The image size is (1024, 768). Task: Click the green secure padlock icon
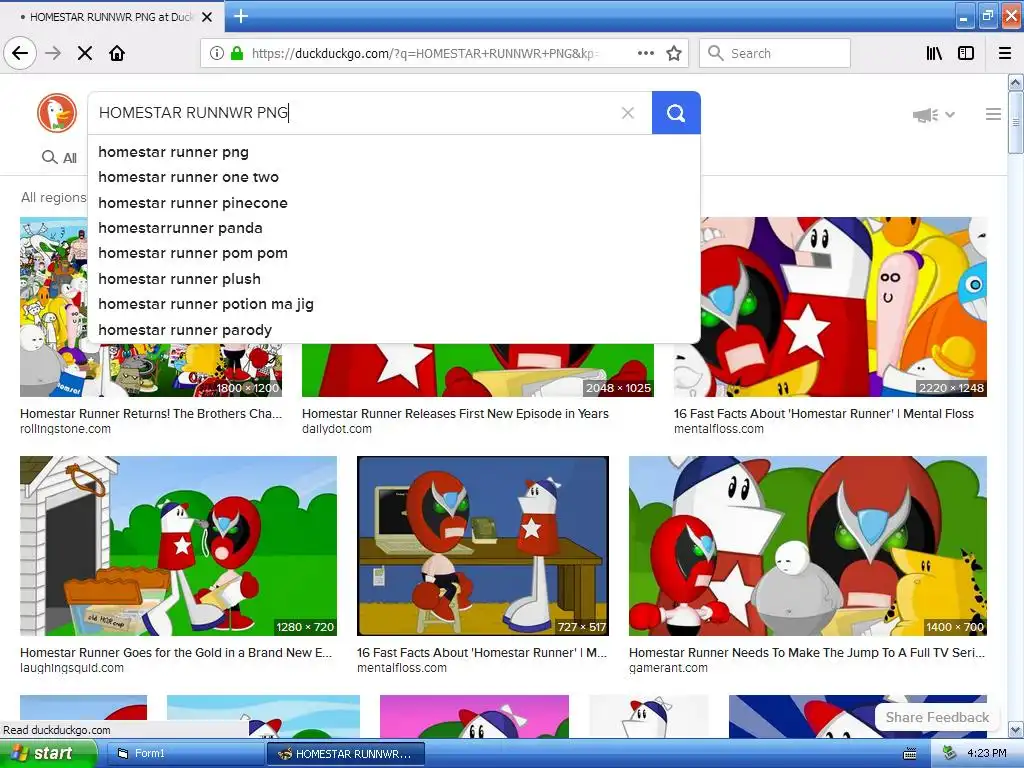237,53
